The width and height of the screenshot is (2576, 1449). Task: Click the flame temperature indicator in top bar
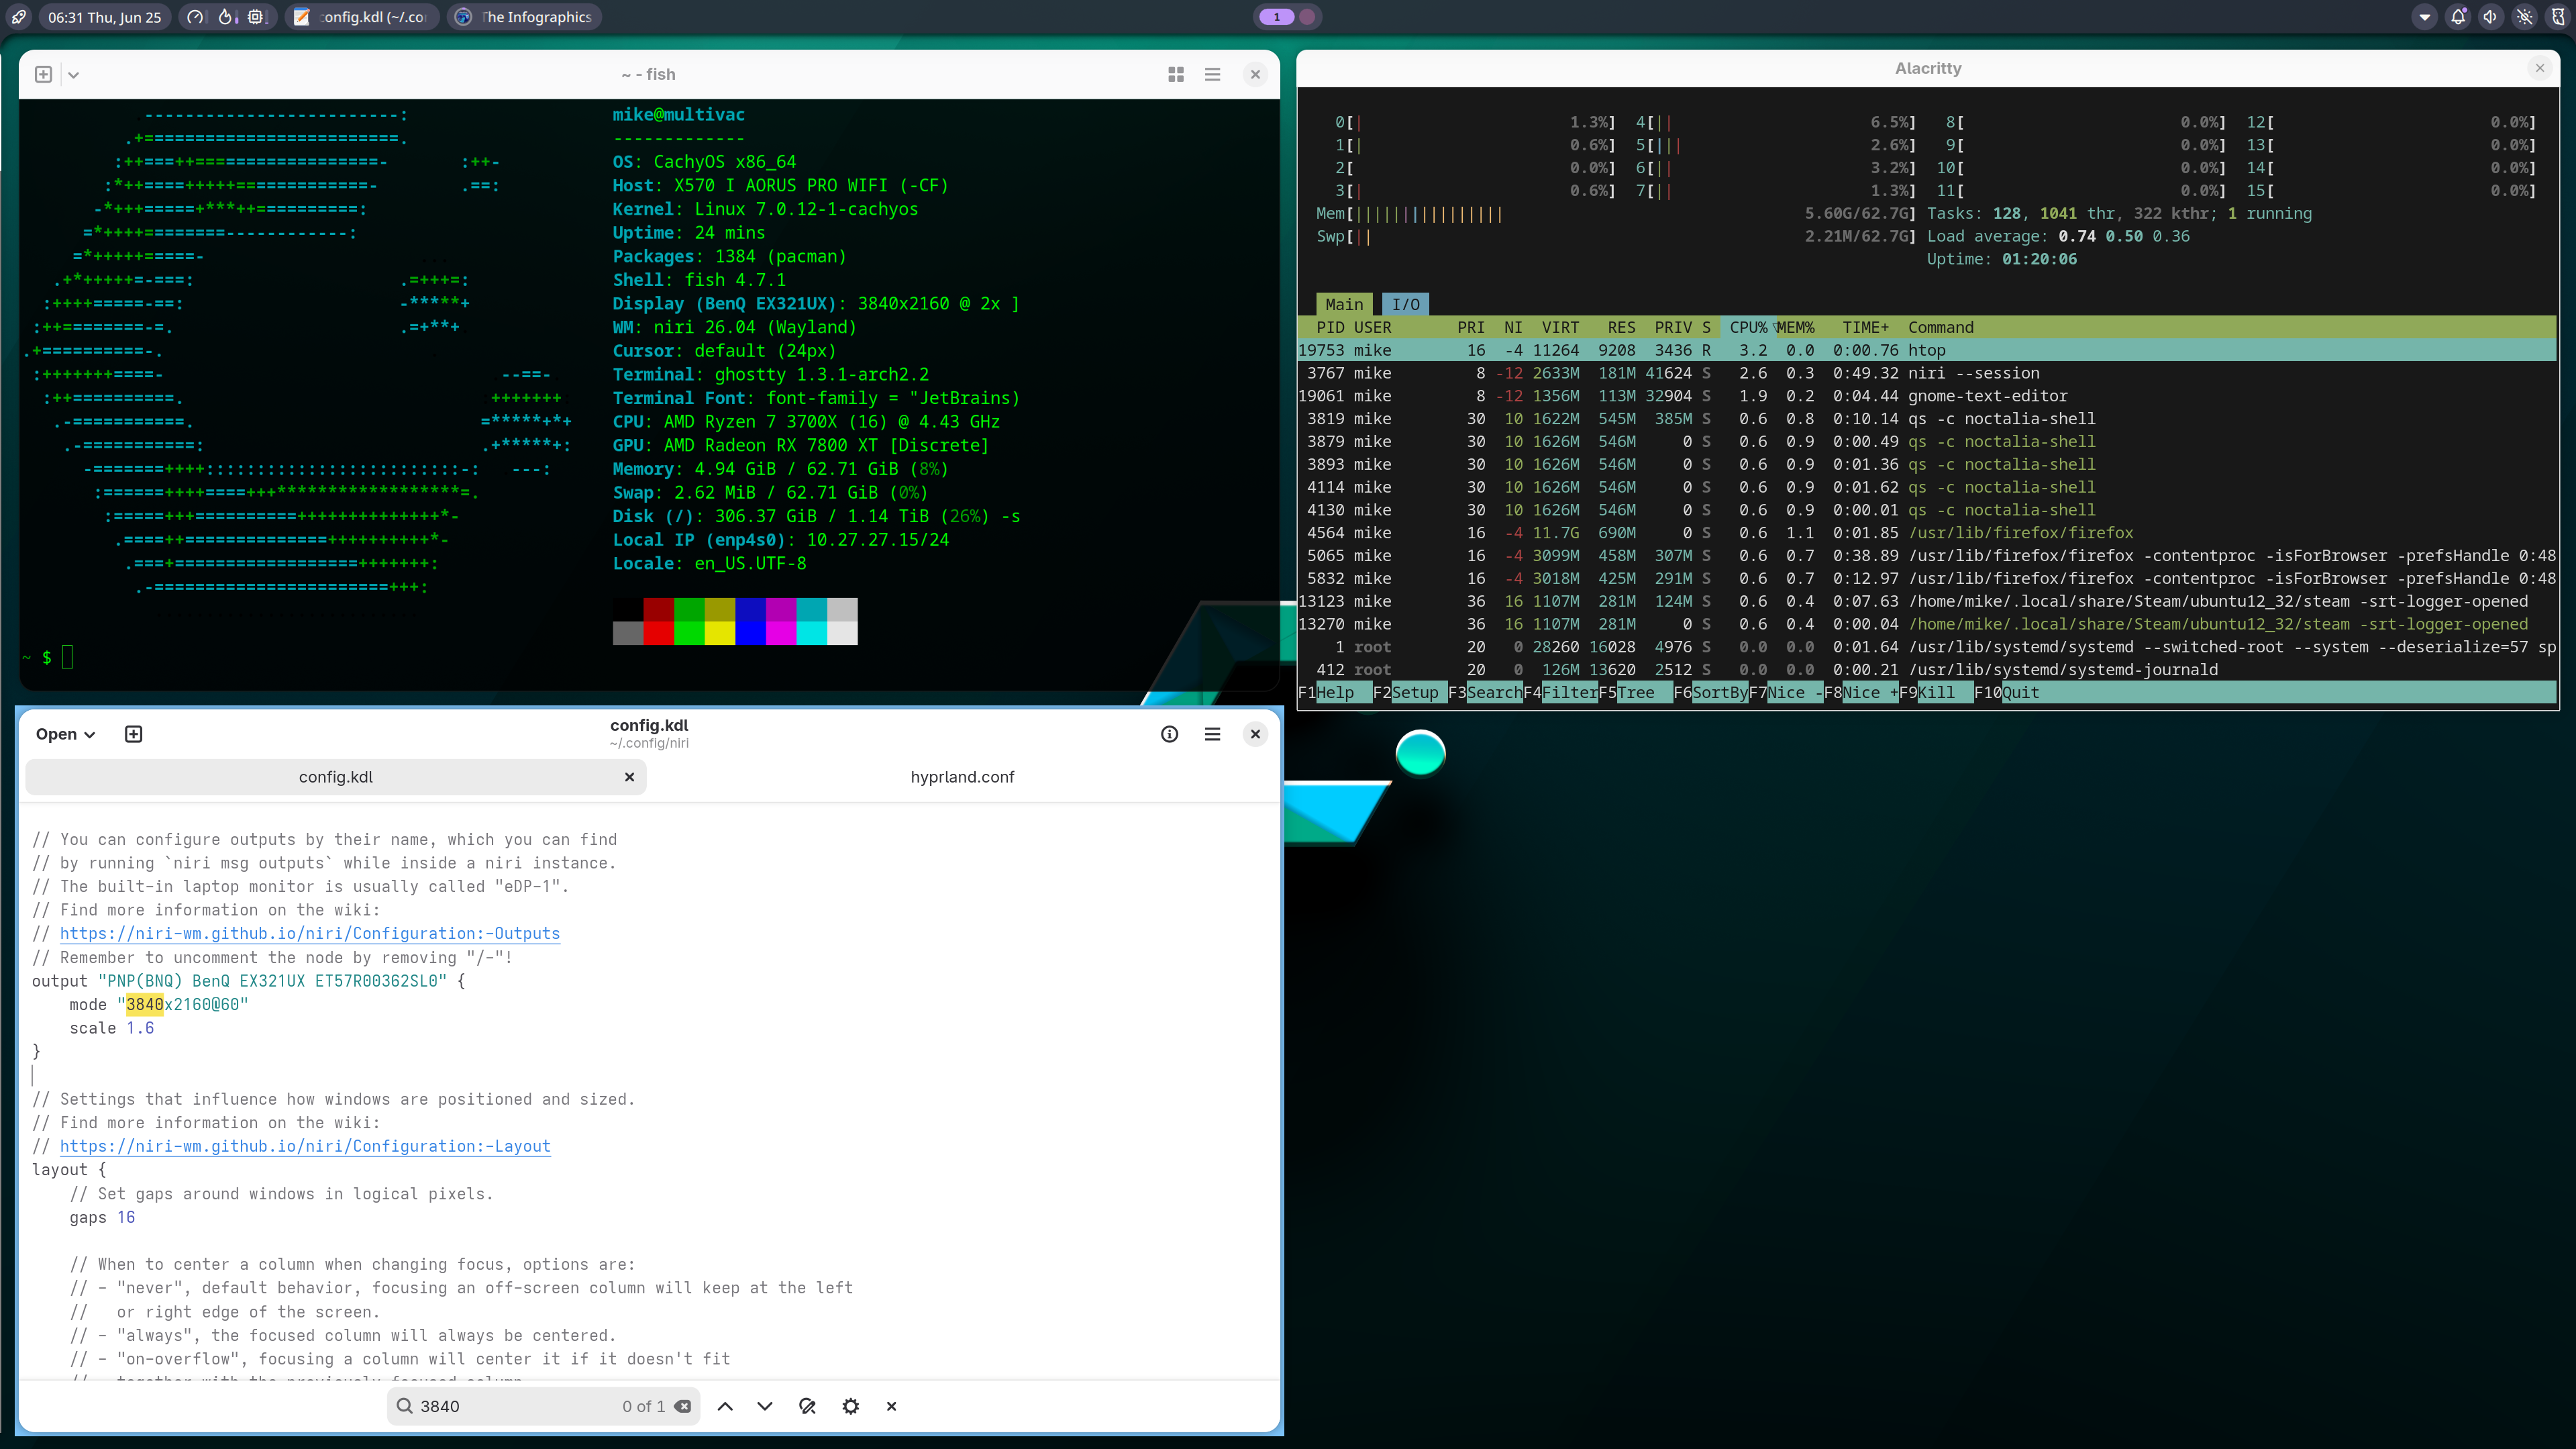(226, 17)
